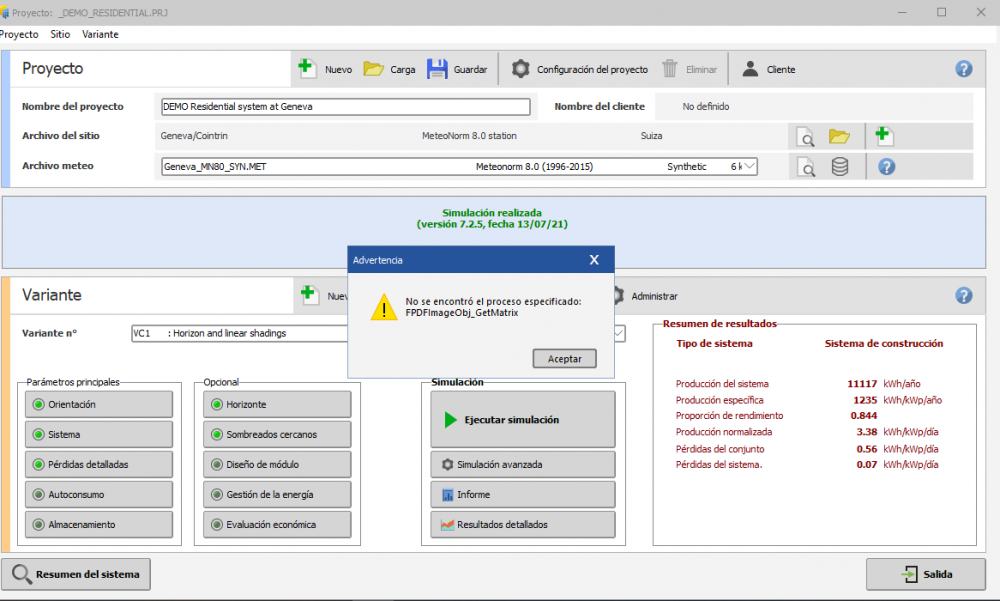Click the Nombre del proyecto text field

345,107
